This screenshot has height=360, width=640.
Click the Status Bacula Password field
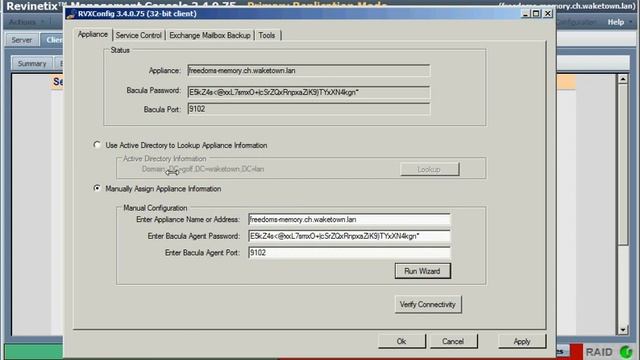309,92
